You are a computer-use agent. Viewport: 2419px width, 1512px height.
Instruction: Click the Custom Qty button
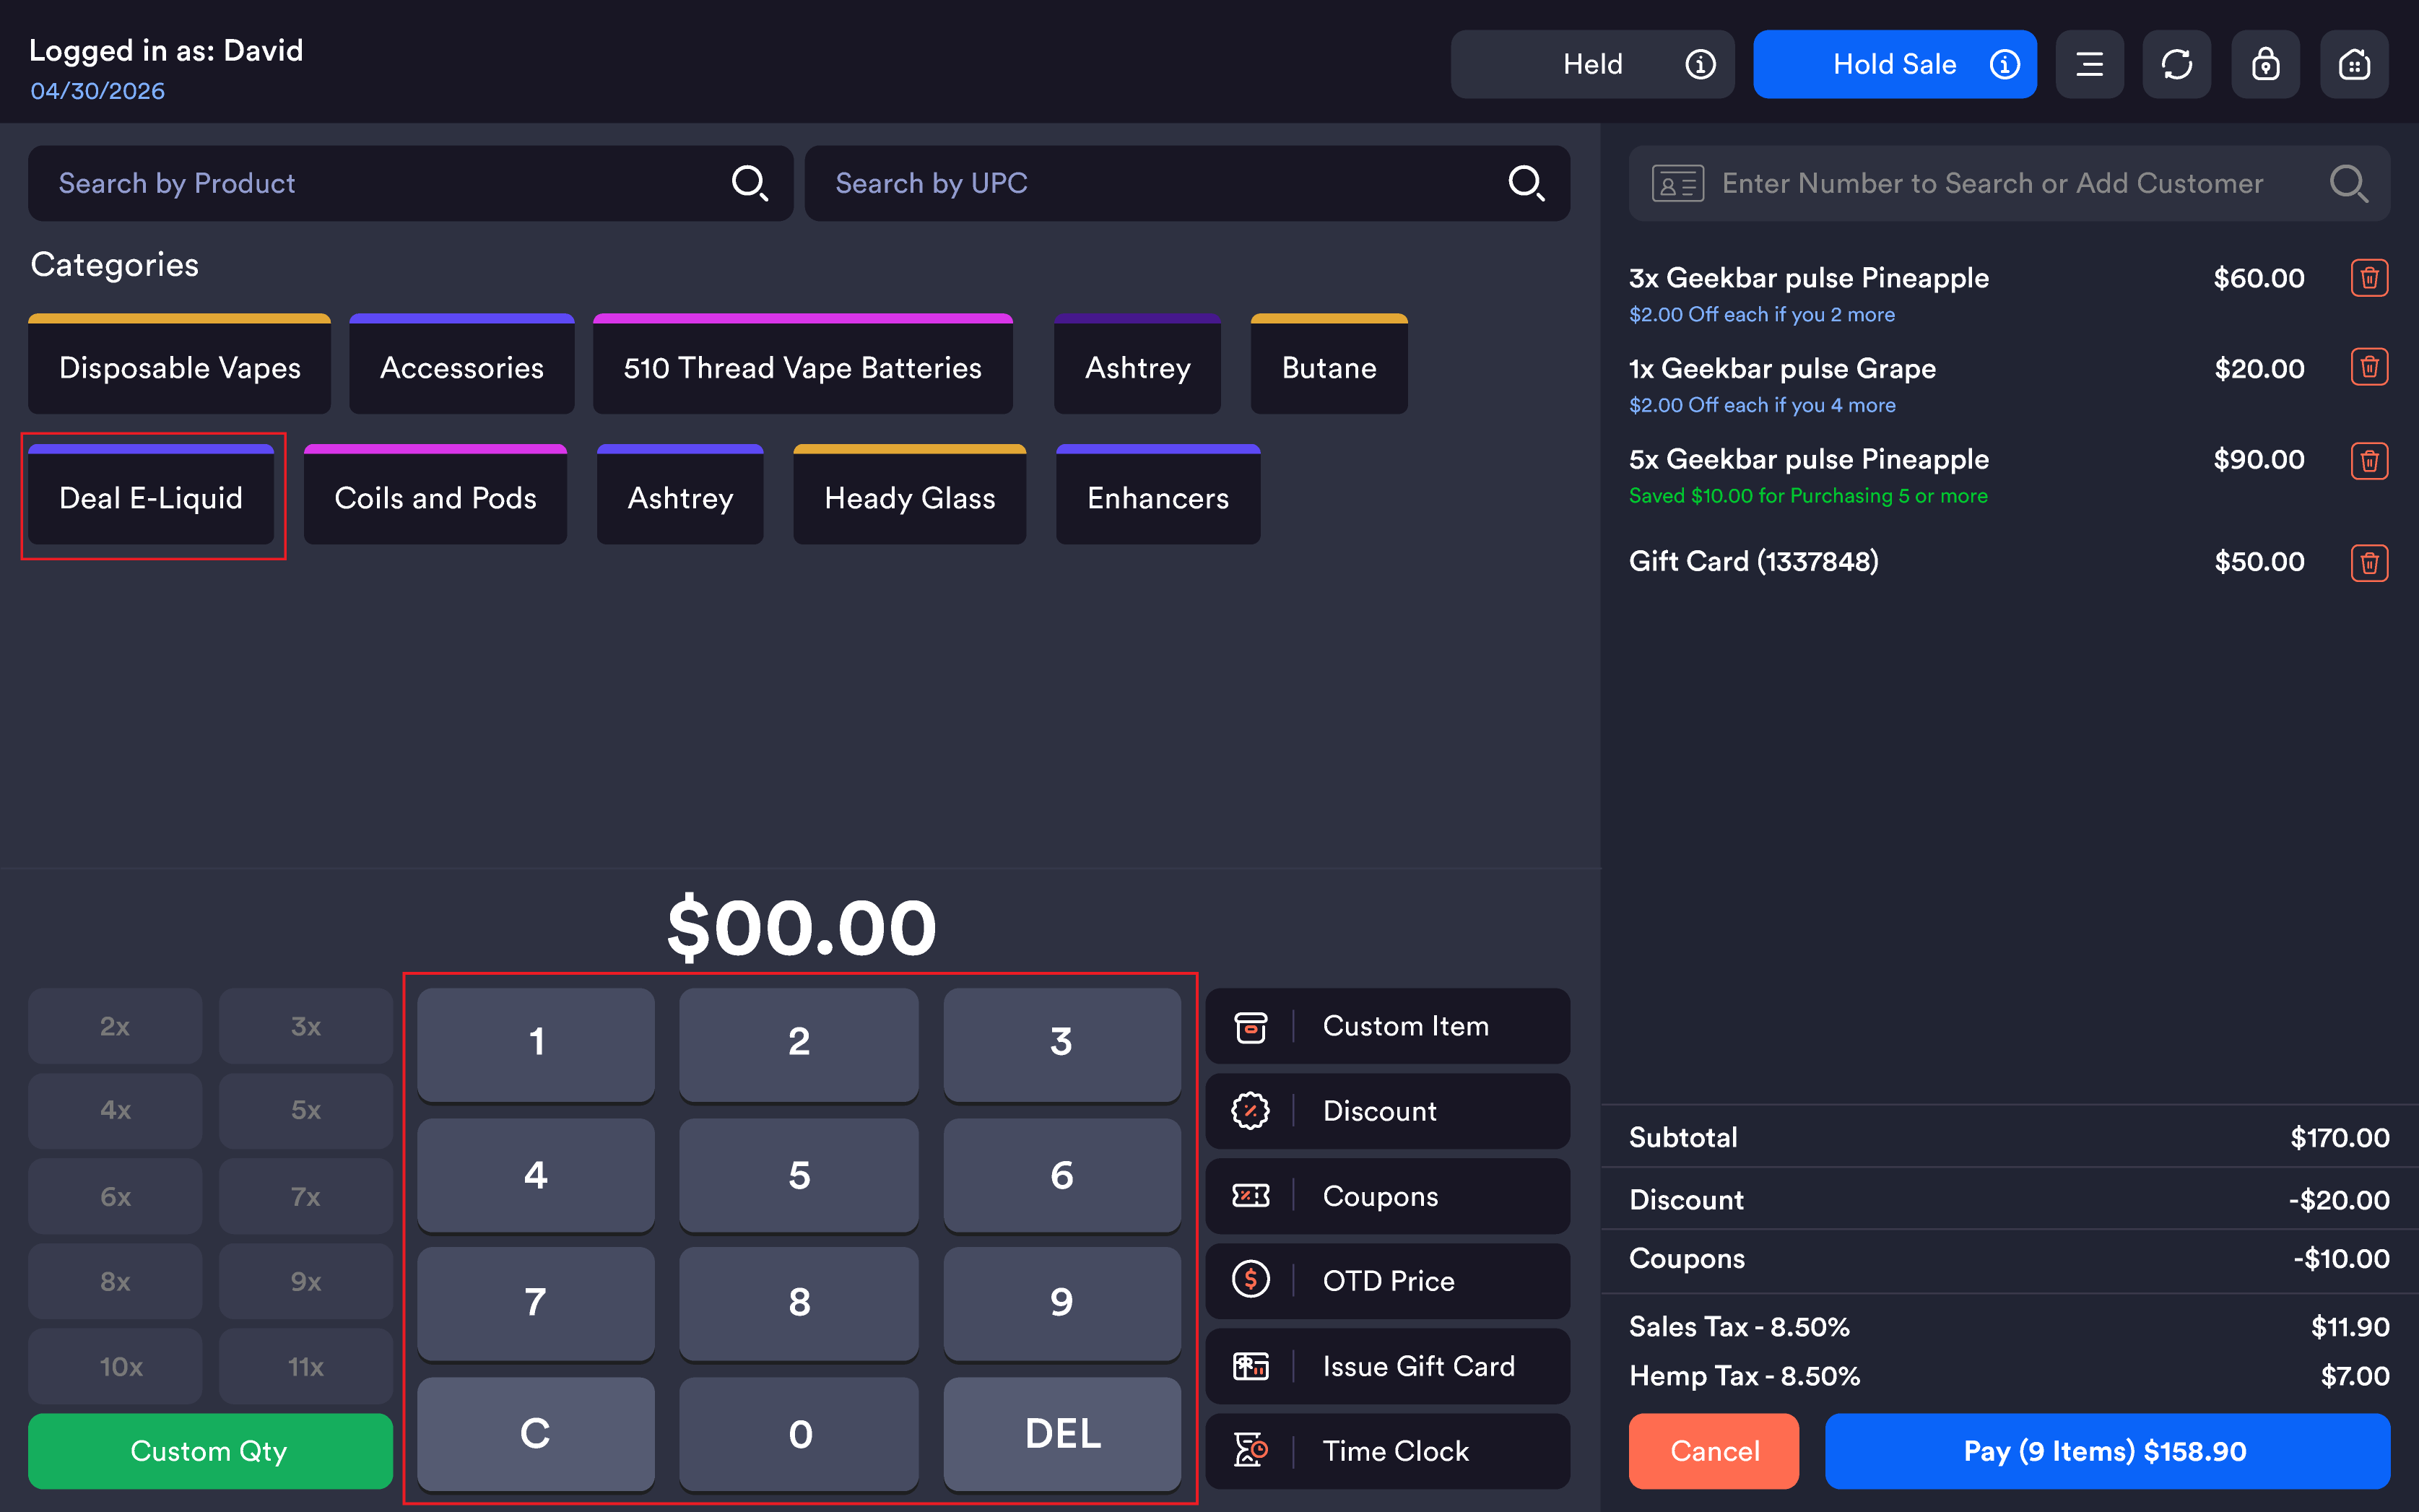210,1450
